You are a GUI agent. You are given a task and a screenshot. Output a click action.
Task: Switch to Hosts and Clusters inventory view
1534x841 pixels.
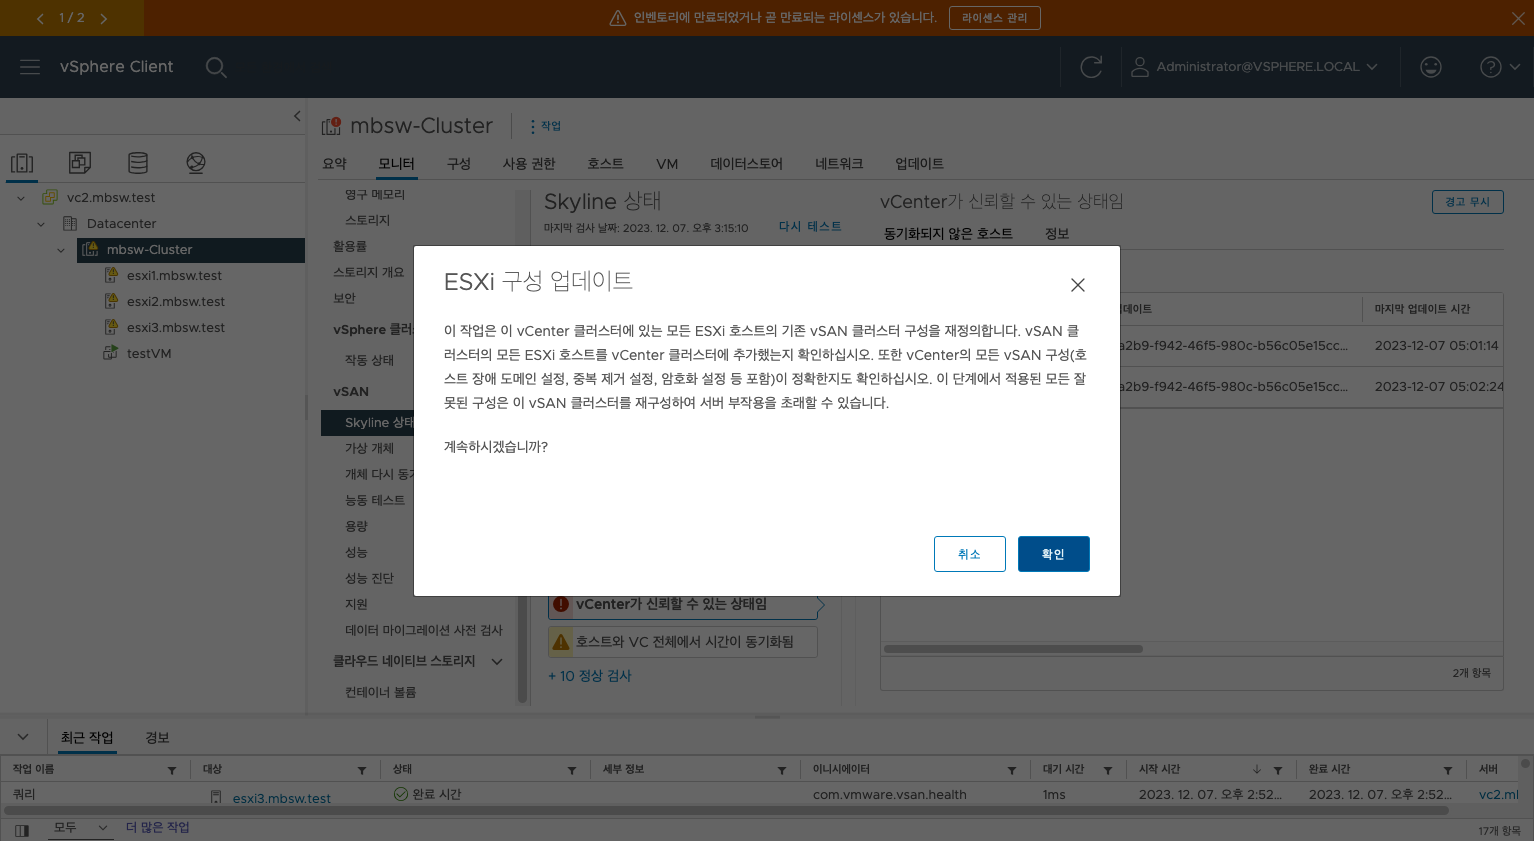[22, 163]
